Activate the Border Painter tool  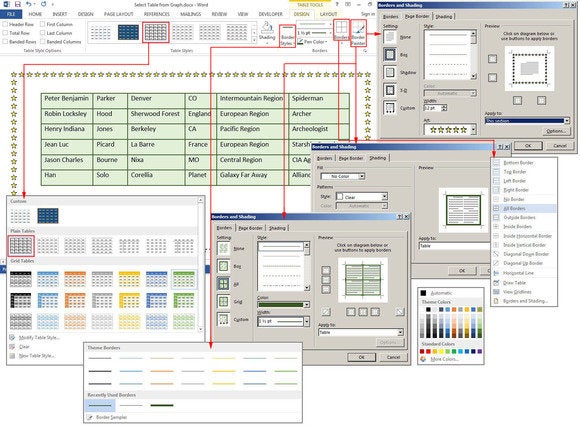pyautogui.click(x=358, y=33)
